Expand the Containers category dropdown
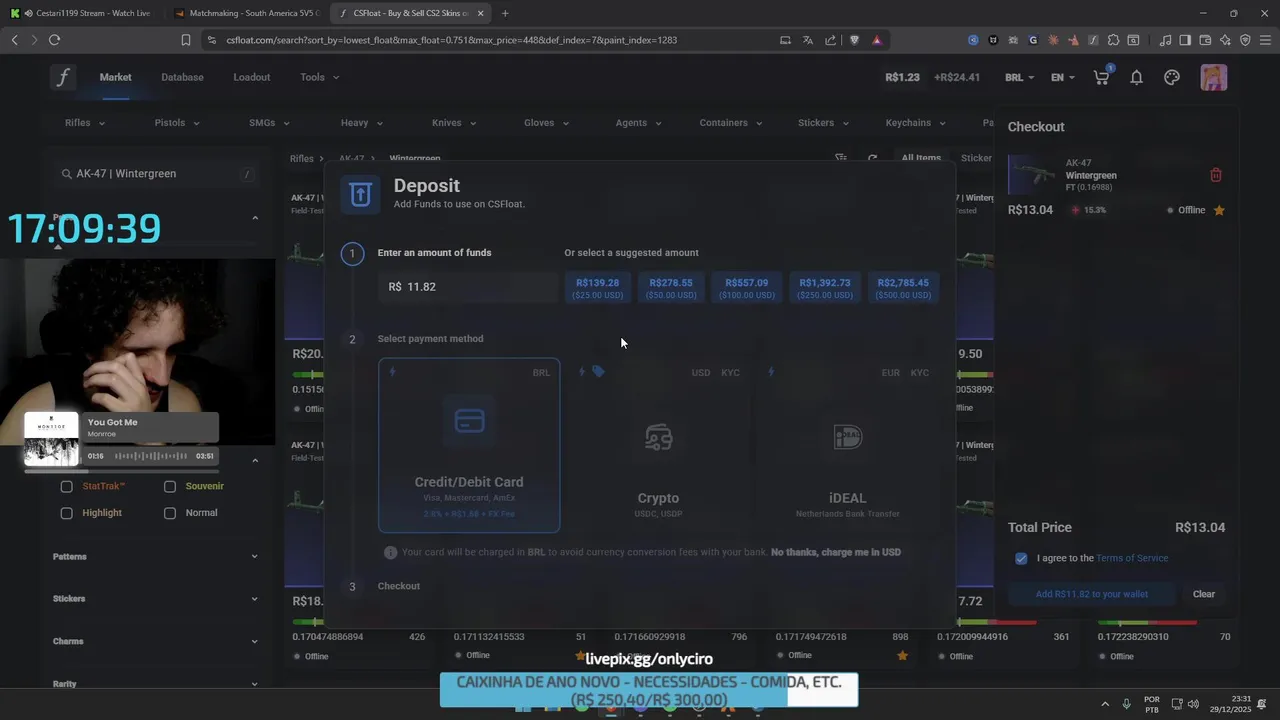This screenshot has height=720, width=1280. click(x=731, y=123)
